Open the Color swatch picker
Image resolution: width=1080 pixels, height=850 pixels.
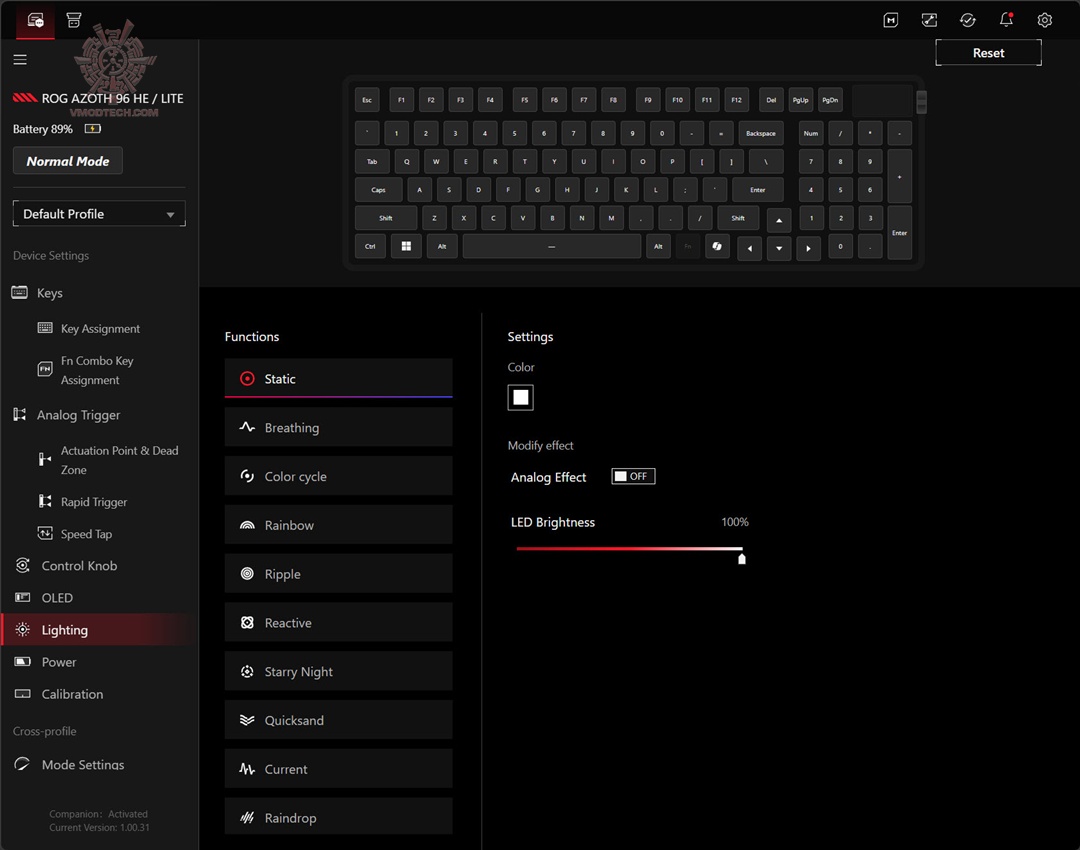point(521,397)
